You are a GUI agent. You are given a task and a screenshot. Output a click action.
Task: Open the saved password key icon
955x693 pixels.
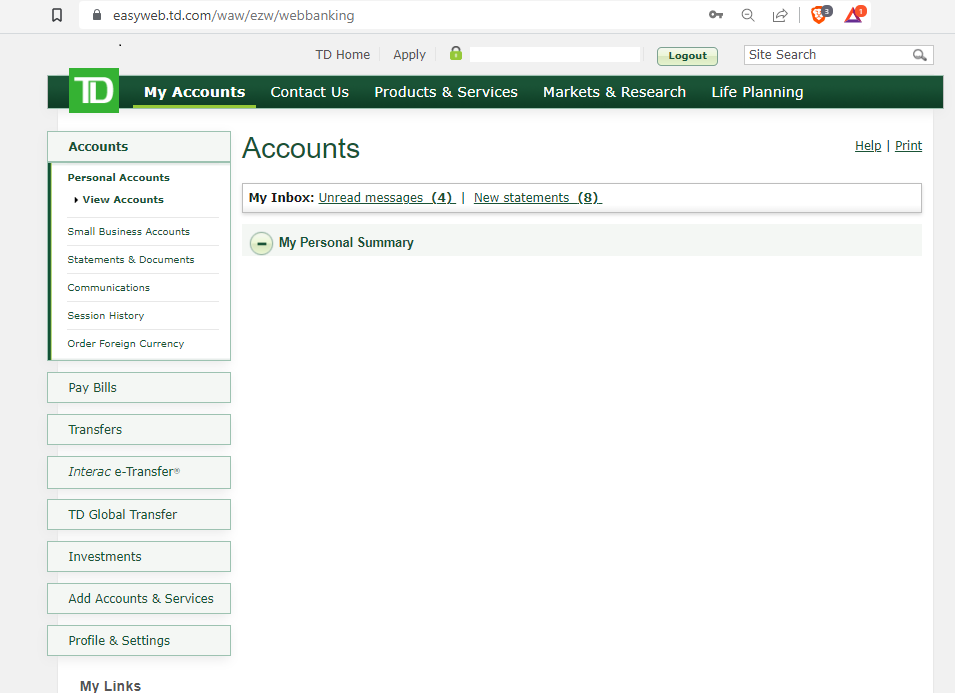tap(716, 15)
